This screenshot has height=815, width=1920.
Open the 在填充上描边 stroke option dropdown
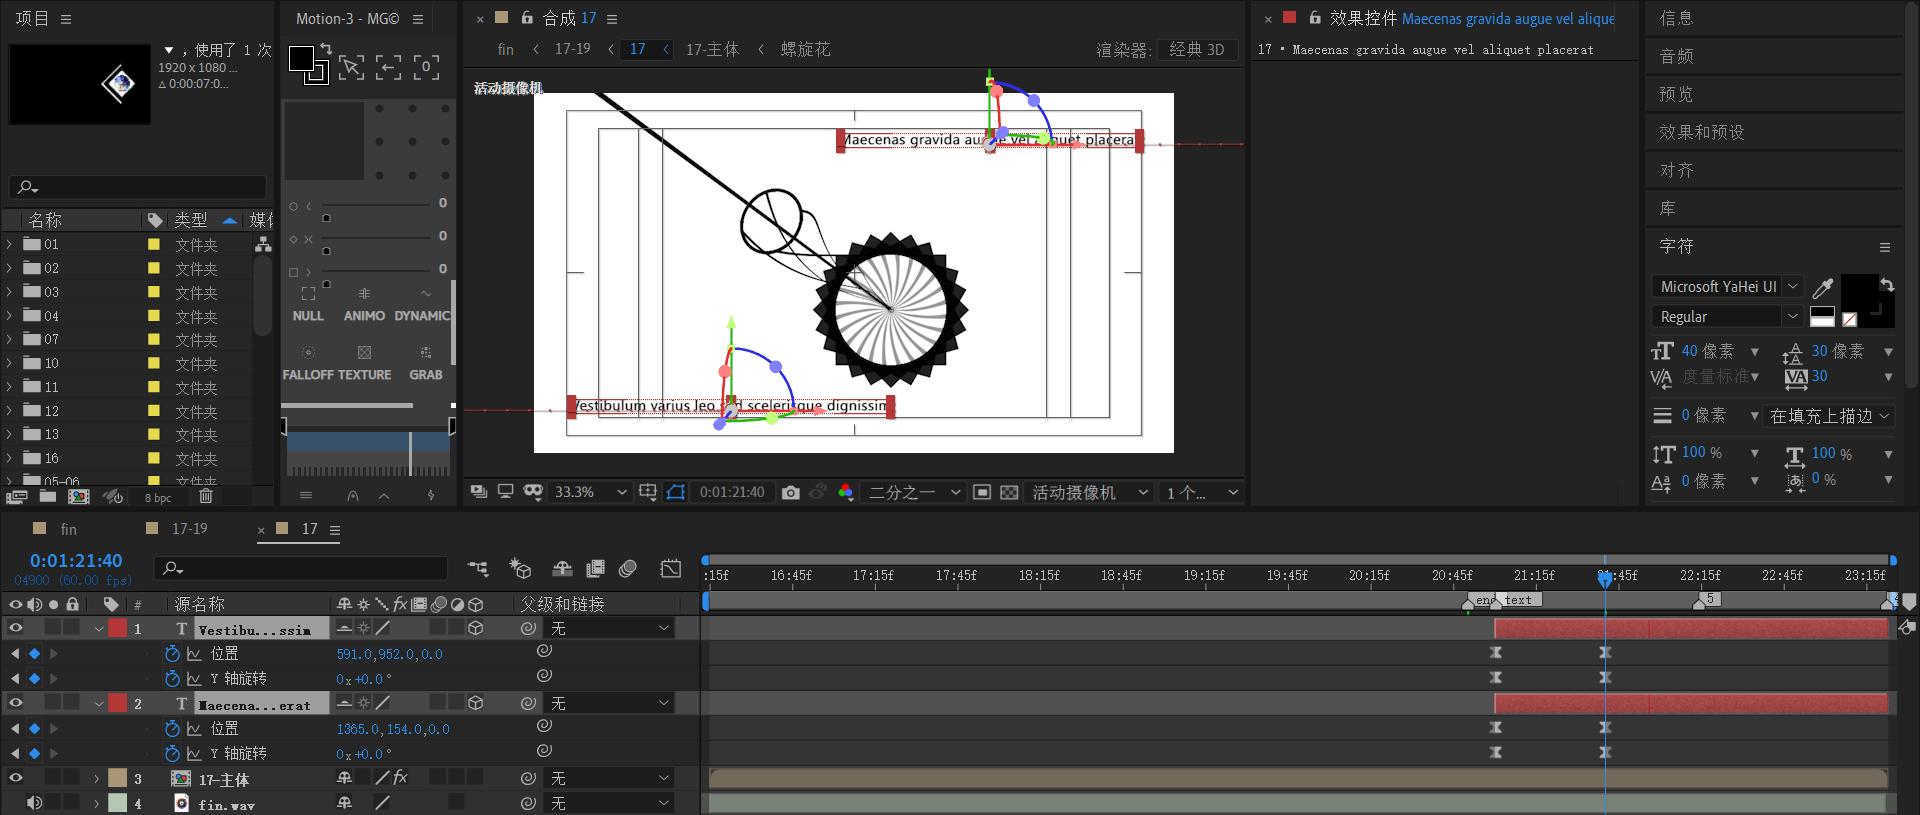[1829, 416]
